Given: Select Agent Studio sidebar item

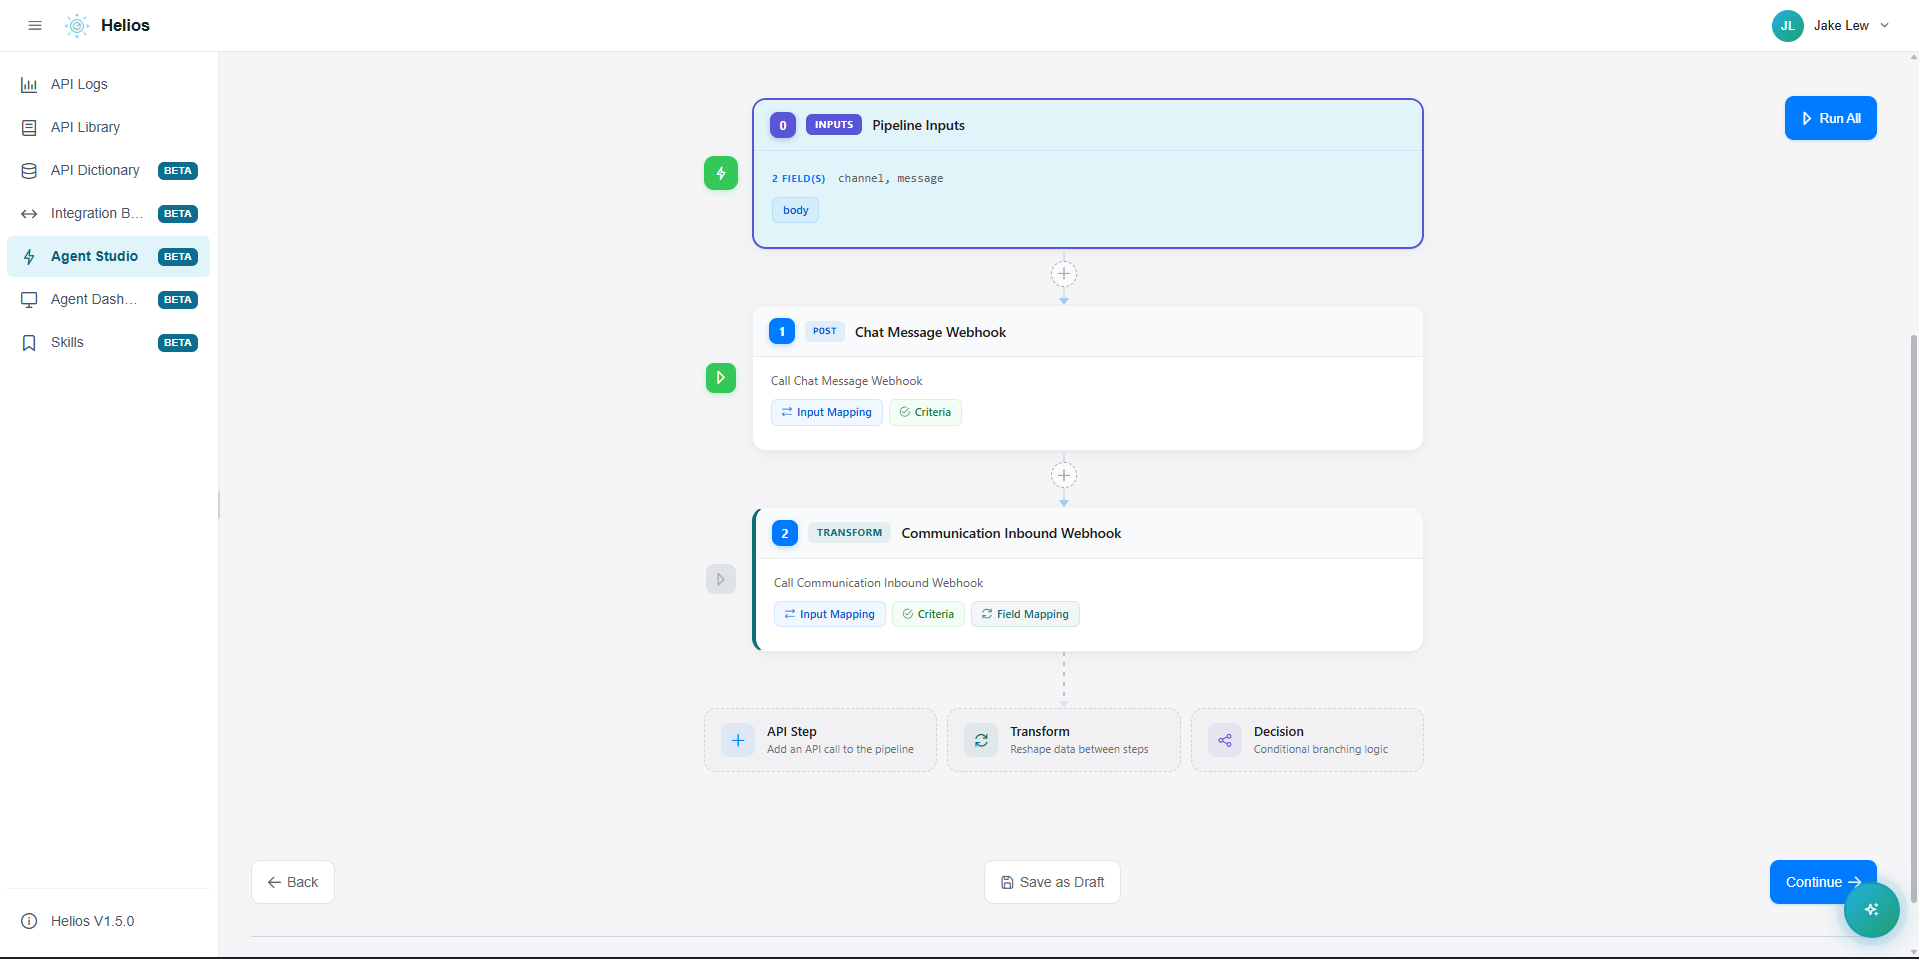Looking at the screenshot, I should tap(108, 256).
